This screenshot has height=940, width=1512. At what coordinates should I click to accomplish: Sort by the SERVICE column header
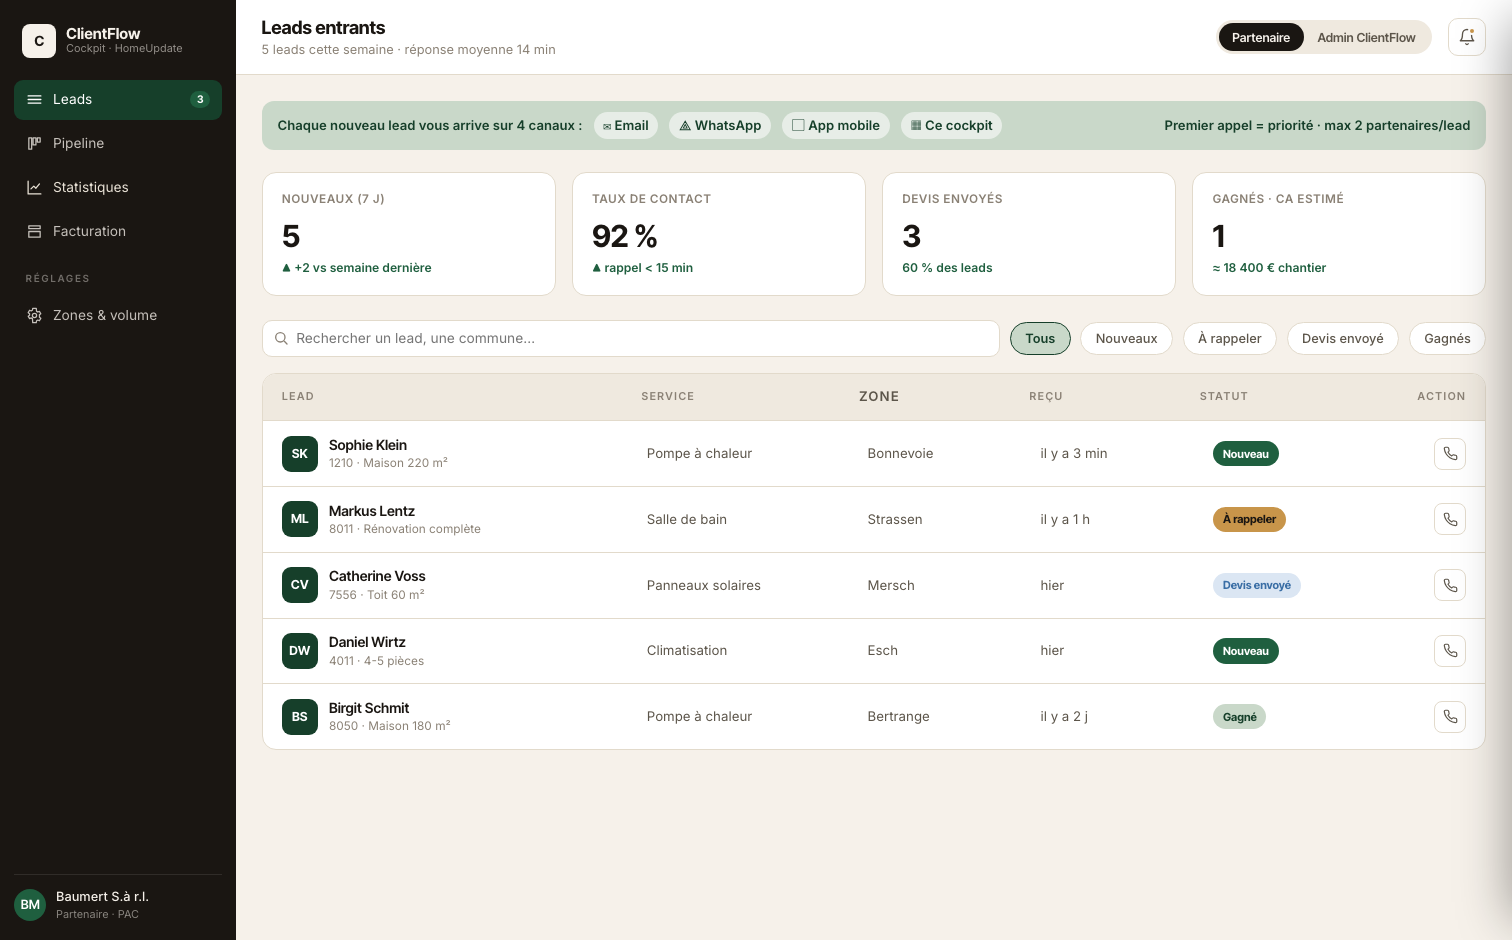point(668,396)
